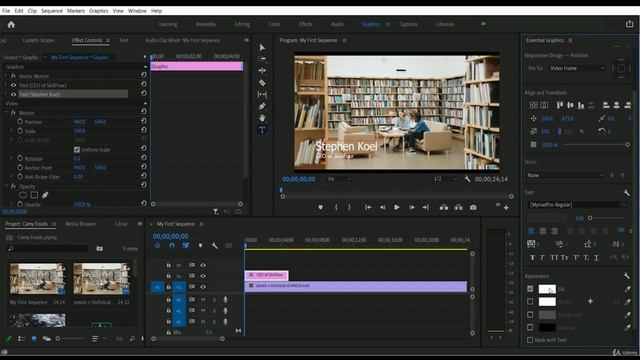Image resolution: width=640 pixels, height=360 pixels.
Task: Expand the workspace overflow chevrons
Action: [x=483, y=24]
